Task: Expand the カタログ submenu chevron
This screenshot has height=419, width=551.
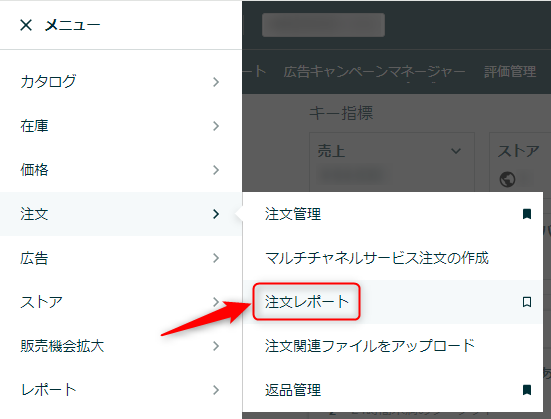Action: 216,82
